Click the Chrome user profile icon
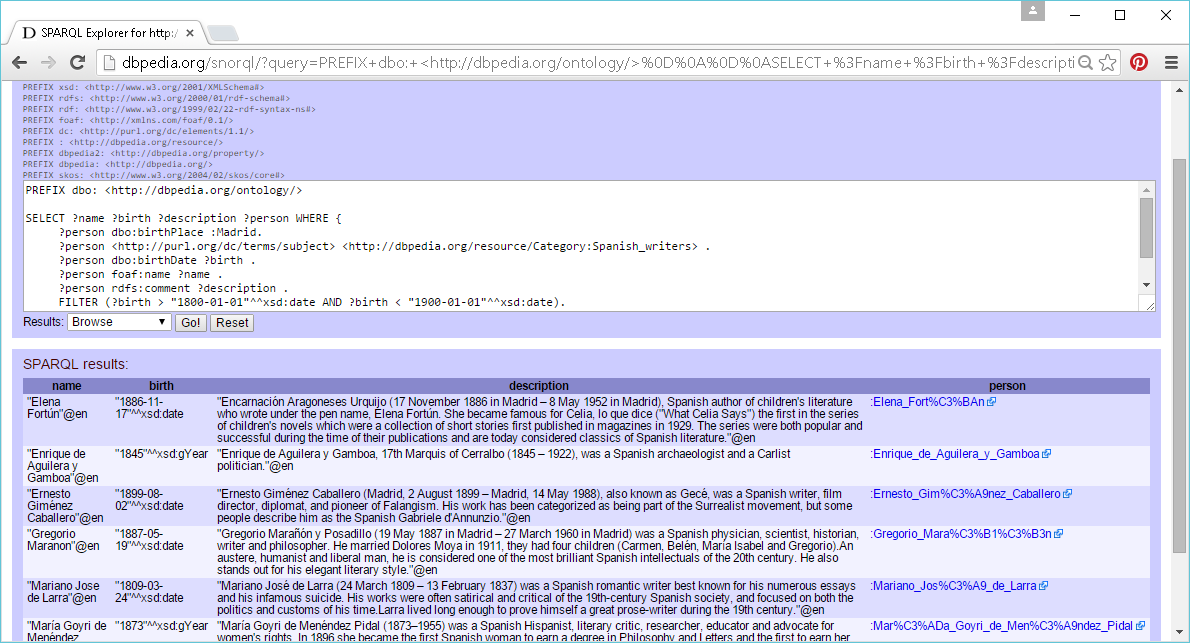This screenshot has height=643, width=1190. [x=1033, y=11]
